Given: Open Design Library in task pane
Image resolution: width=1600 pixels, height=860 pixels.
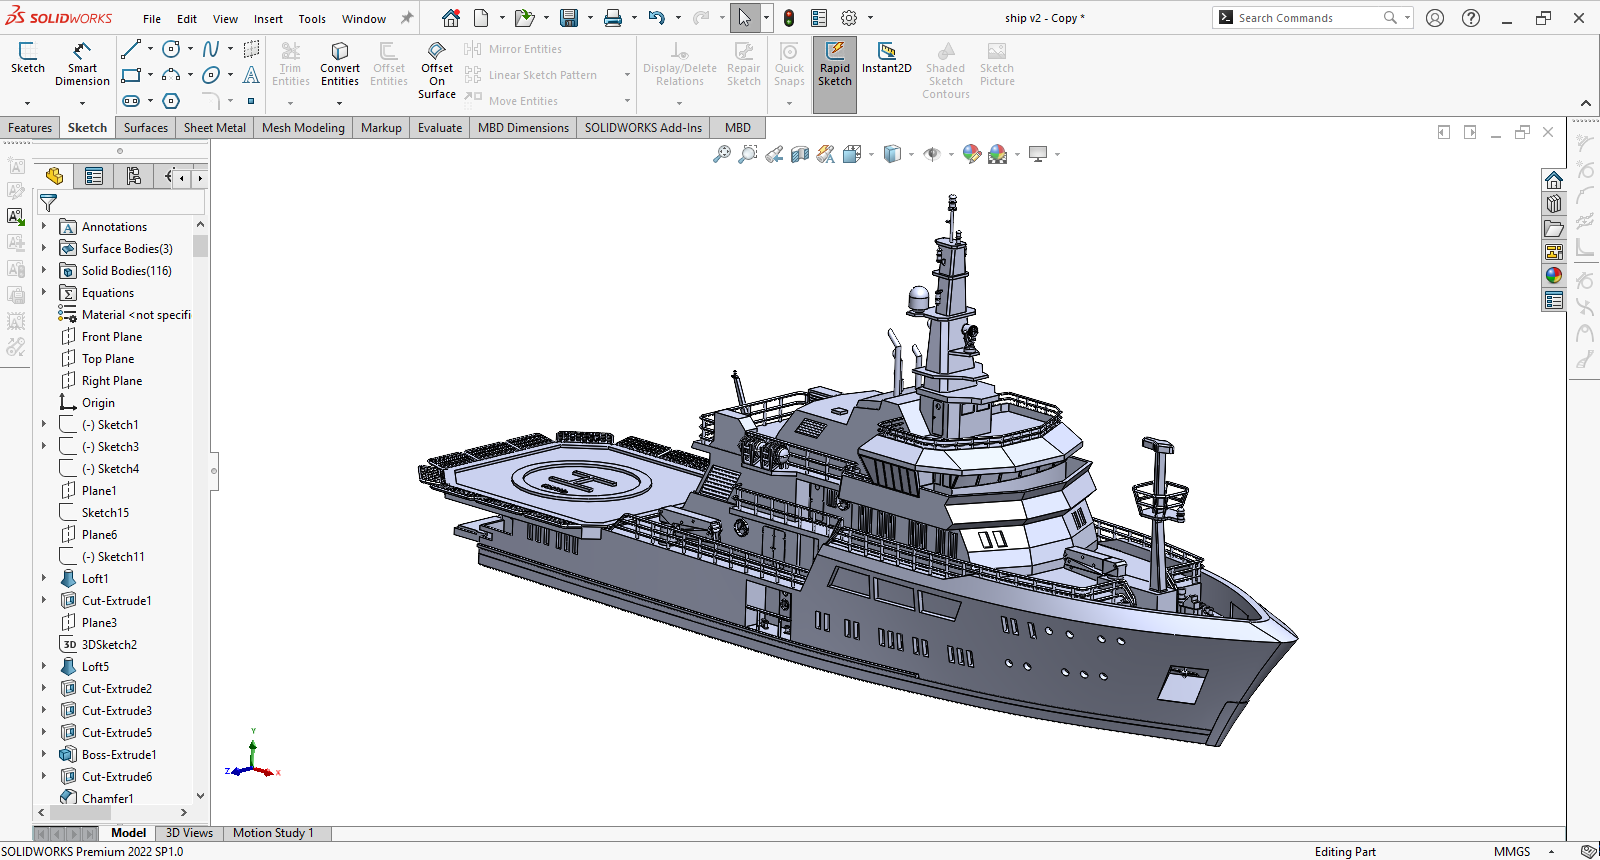Looking at the screenshot, I should (1553, 204).
